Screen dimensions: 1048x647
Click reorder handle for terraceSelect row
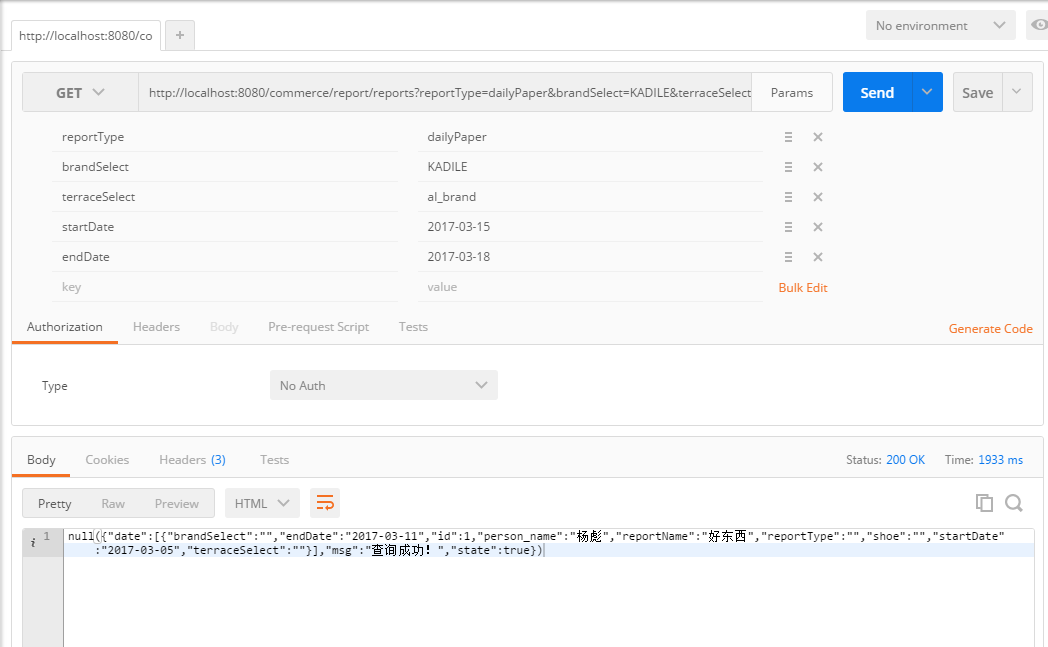coord(789,197)
